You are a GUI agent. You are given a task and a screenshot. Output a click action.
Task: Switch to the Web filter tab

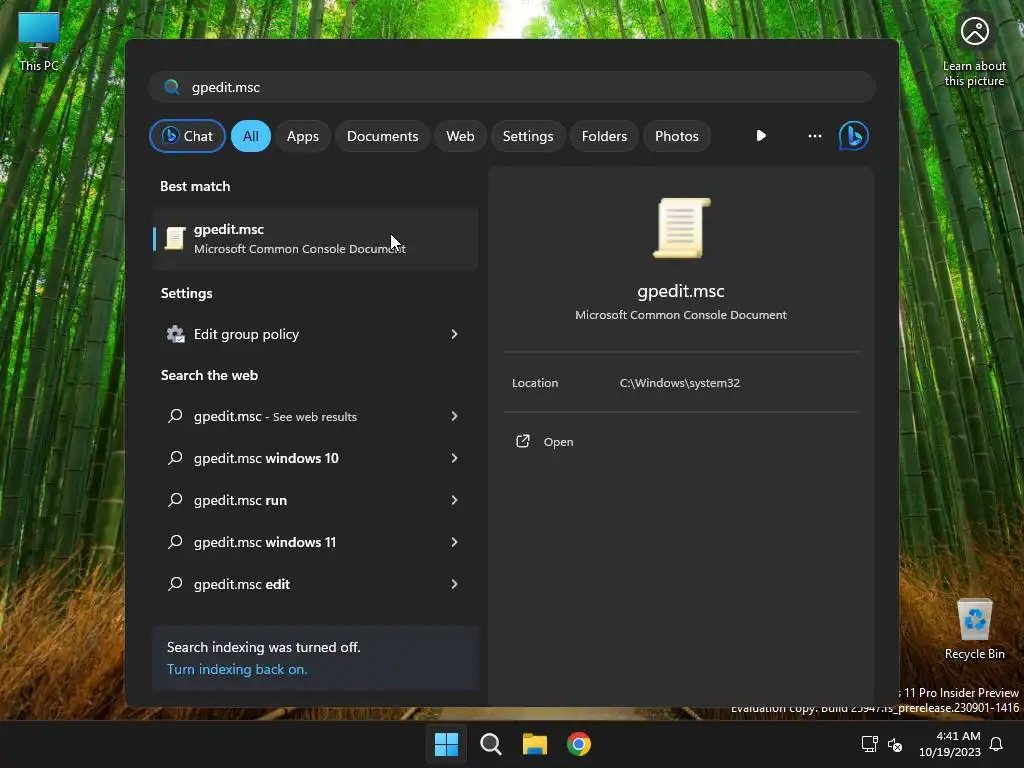pyautogui.click(x=460, y=136)
